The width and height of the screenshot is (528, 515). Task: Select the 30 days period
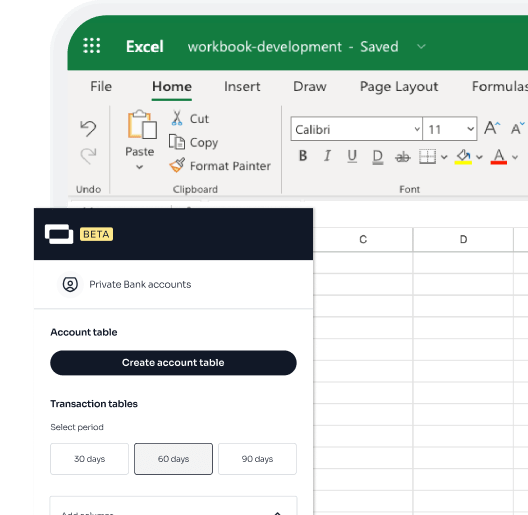(x=90, y=459)
